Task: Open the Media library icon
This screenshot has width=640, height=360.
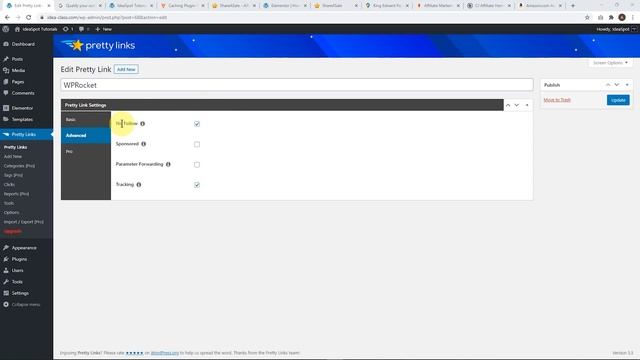Action: pyautogui.click(x=6, y=70)
